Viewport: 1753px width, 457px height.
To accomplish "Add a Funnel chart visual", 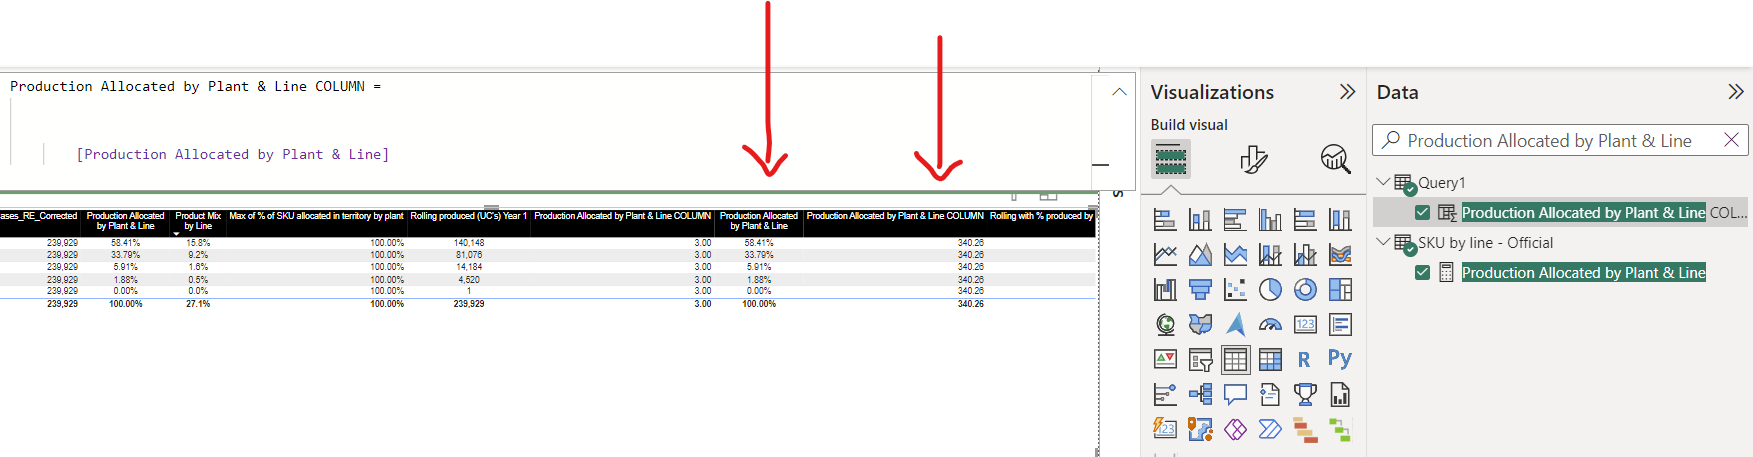I will (1200, 289).
